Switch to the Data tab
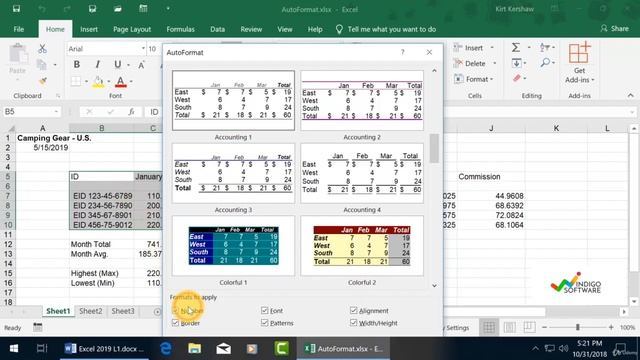The height and width of the screenshot is (360, 640). 217,29
